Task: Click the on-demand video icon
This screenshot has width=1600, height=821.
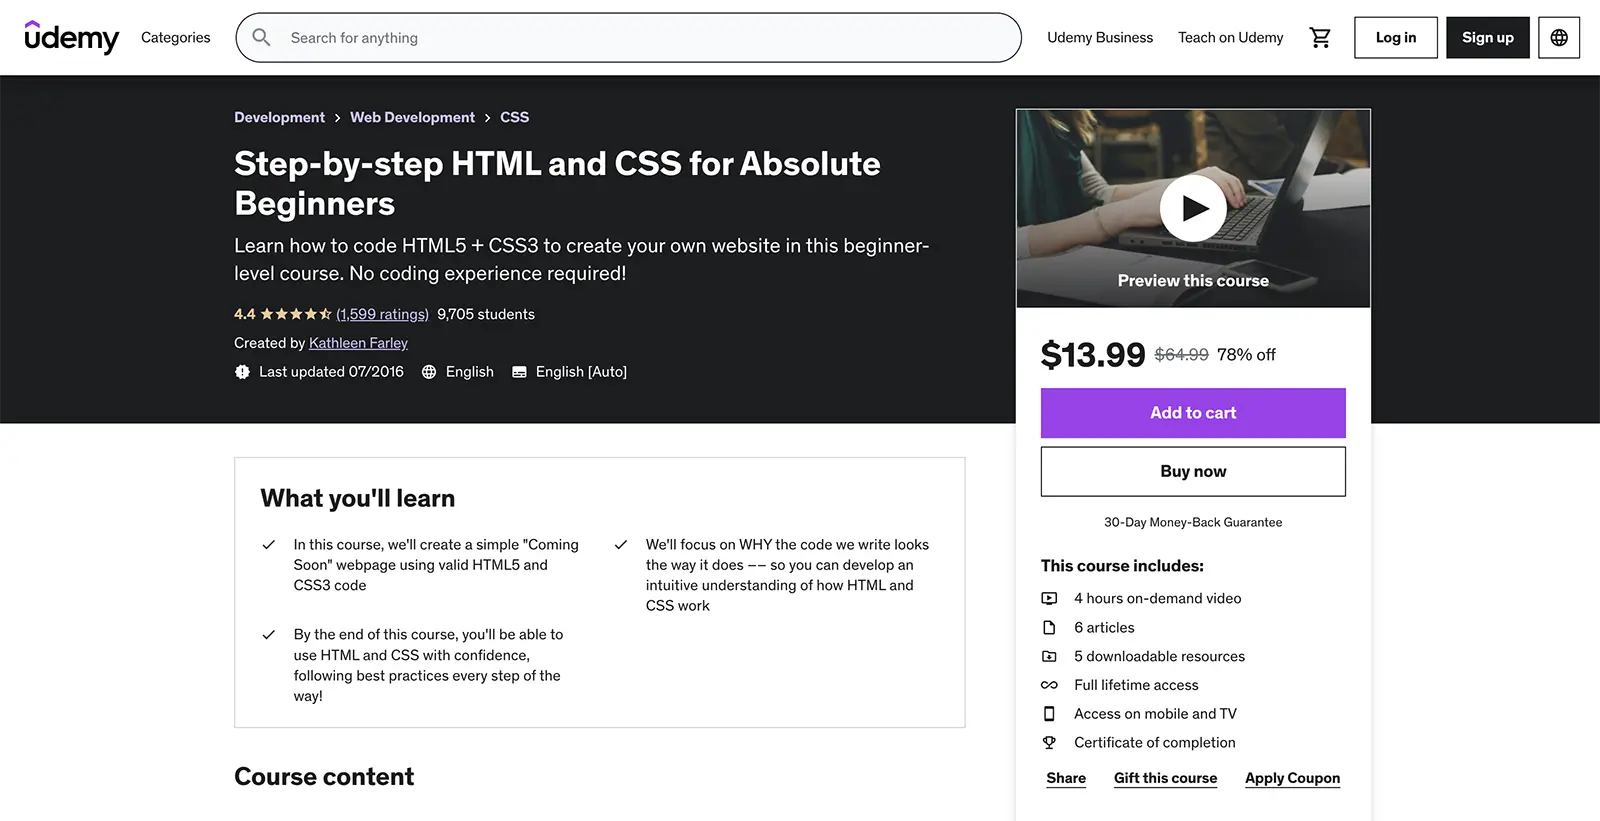Action: 1049,598
